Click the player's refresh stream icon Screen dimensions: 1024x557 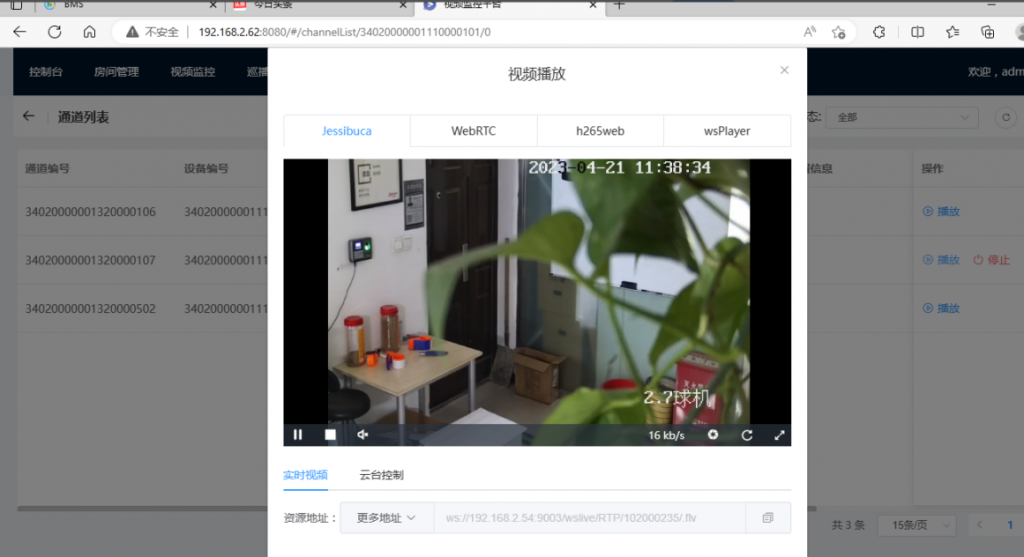[x=746, y=435]
